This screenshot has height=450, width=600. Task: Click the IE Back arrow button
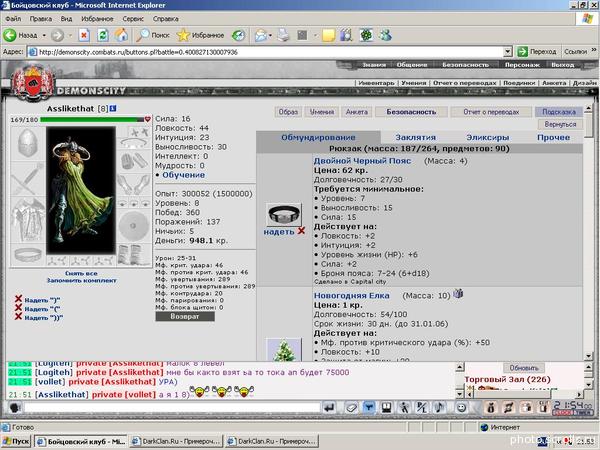coord(10,35)
